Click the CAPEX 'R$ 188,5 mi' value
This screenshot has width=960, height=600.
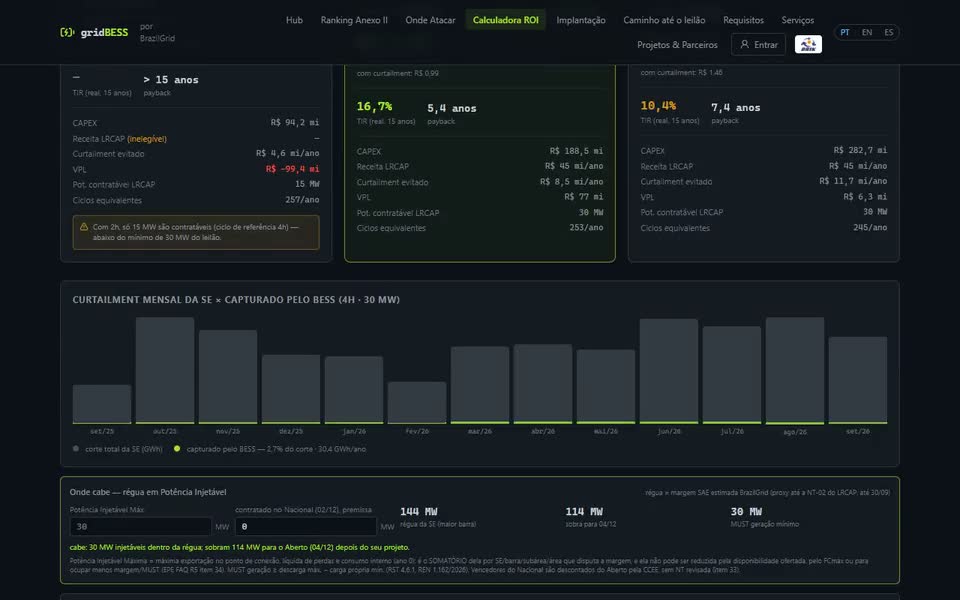[576, 151]
